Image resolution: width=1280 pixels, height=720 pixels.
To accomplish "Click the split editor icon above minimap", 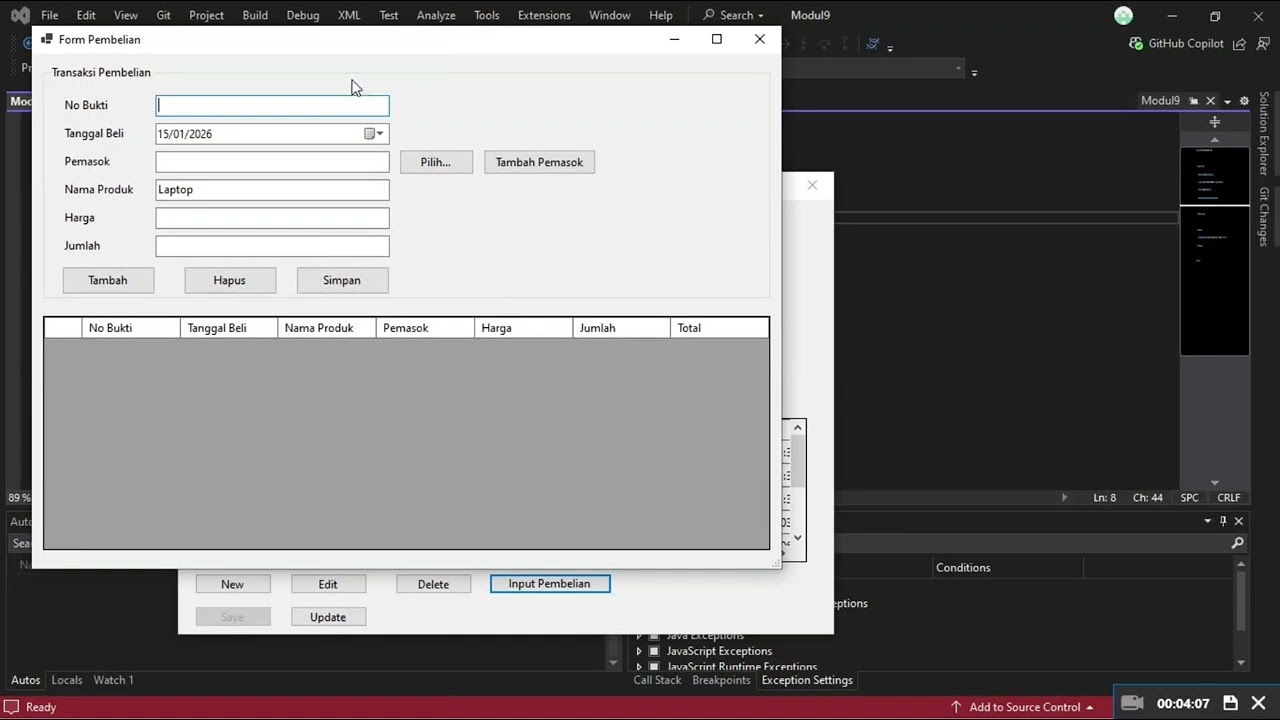I will pos(1215,122).
